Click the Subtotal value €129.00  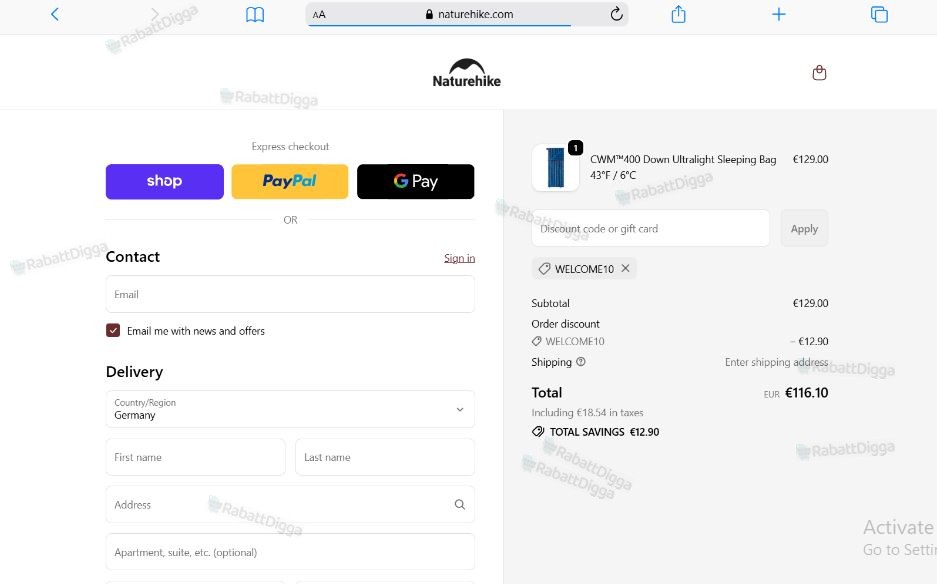coord(810,303)
